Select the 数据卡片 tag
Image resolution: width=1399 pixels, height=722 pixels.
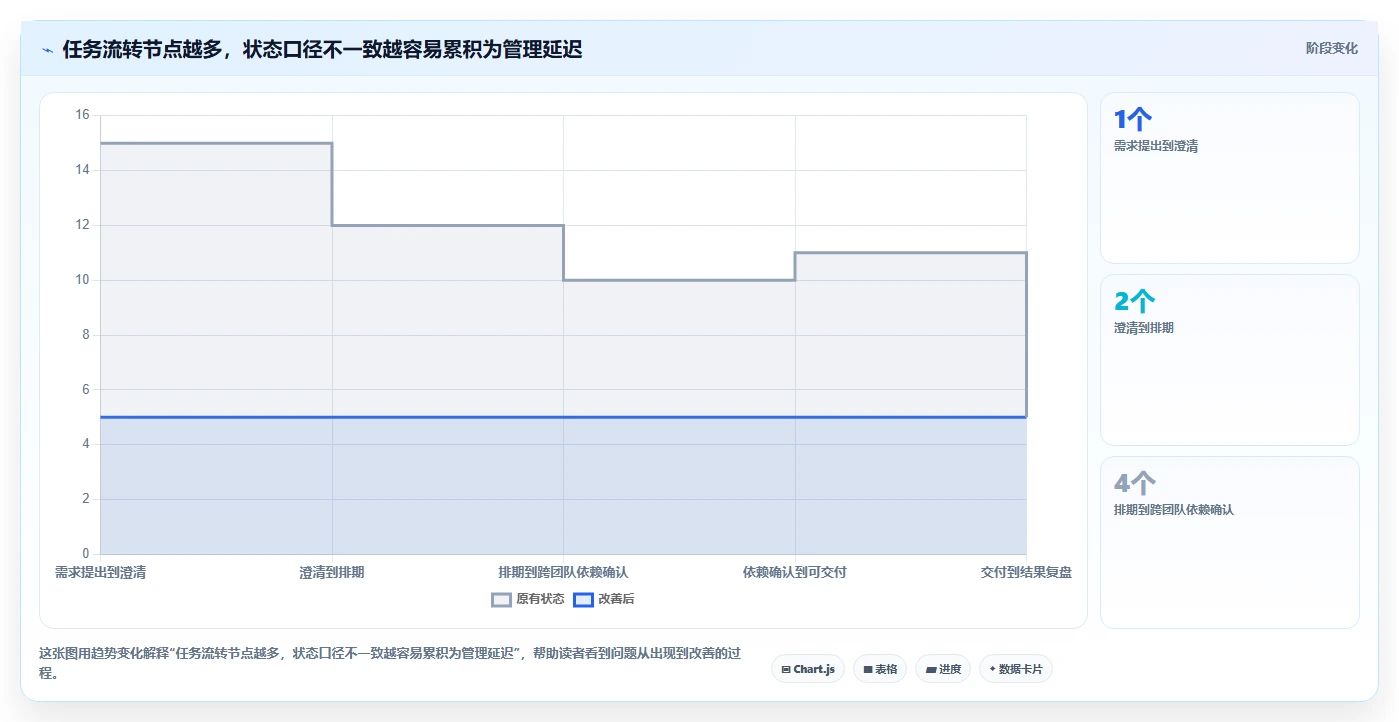(1016, 669)
